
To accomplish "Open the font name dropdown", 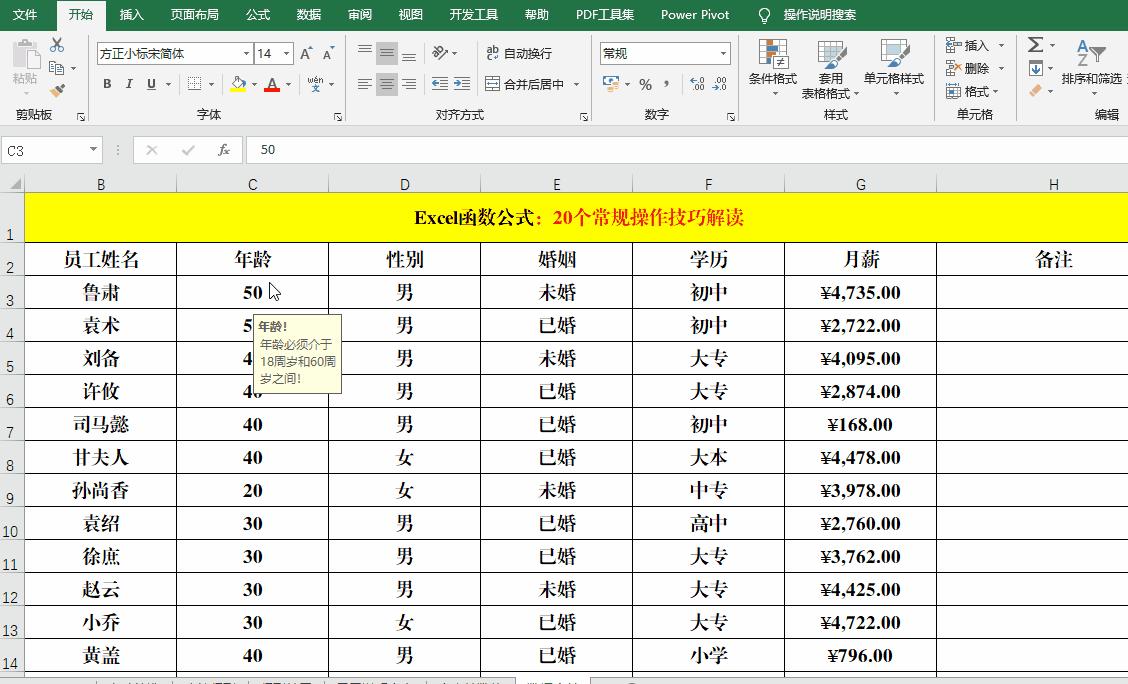I will pos(245,52).
